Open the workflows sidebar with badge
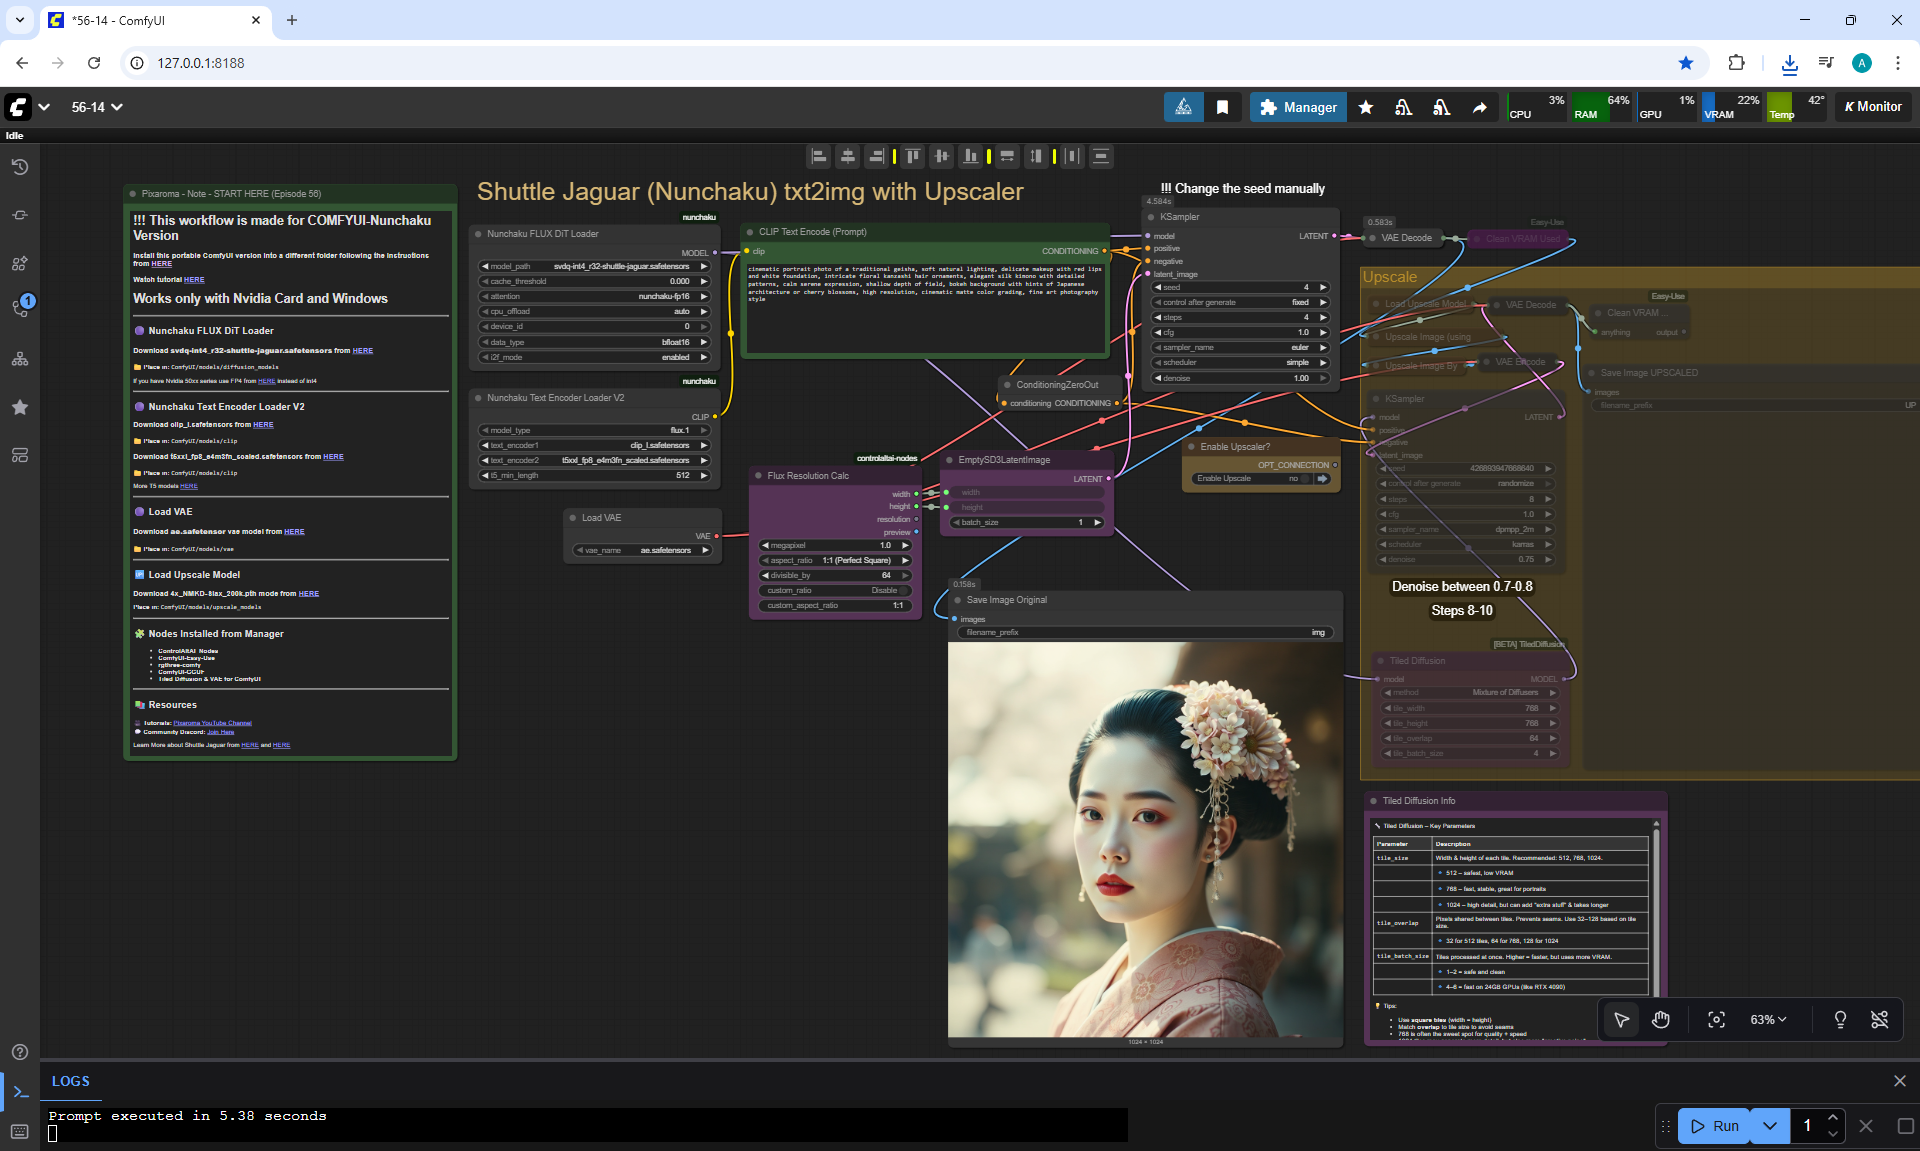Screen dimensions: 1920x1151 tap(20, 308)
